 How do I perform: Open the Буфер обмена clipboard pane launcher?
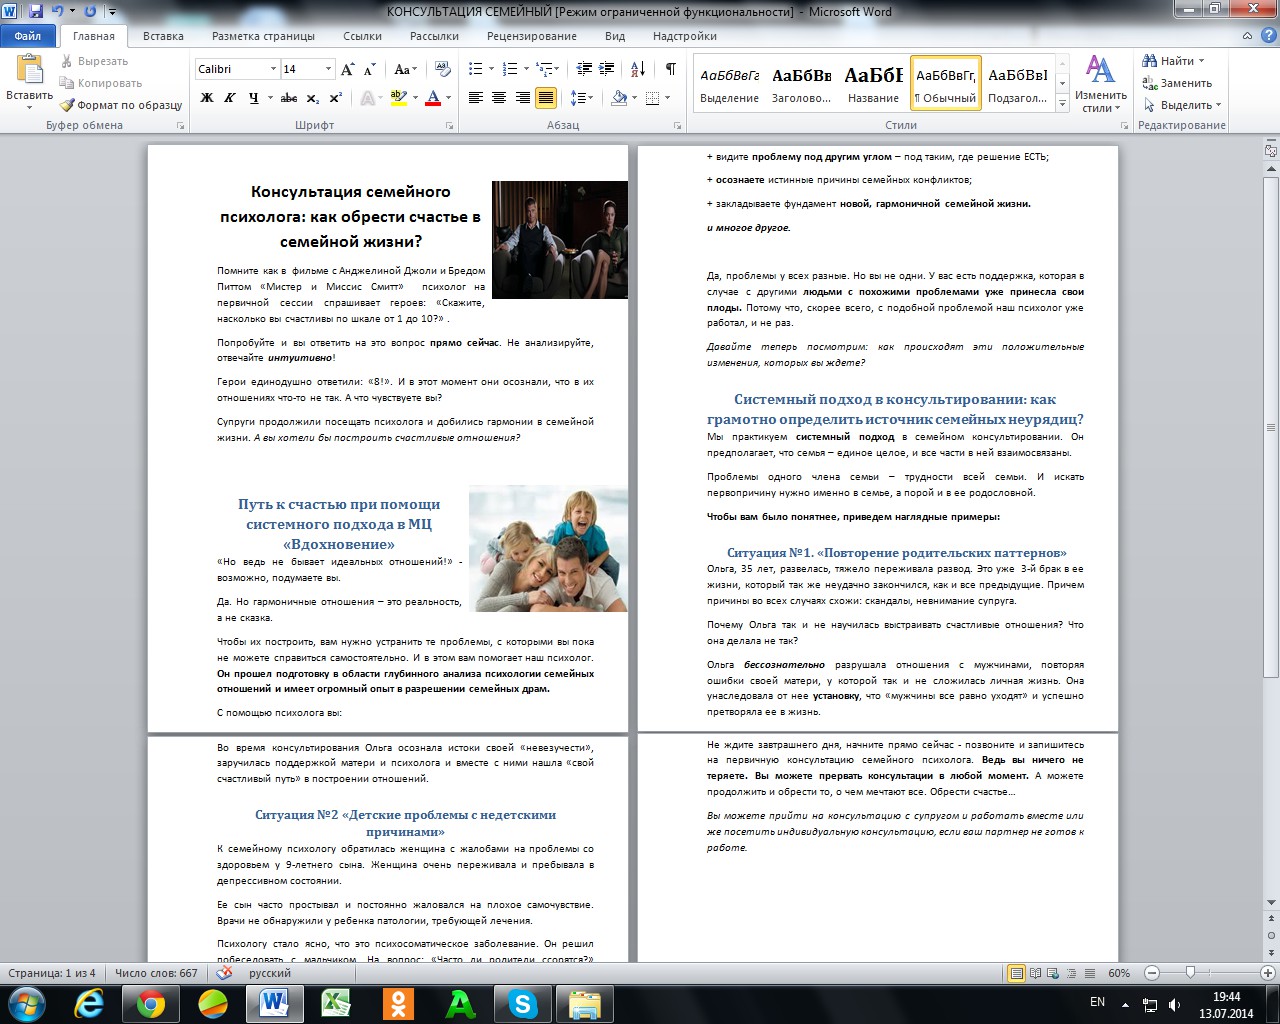[x=181, y=126]
